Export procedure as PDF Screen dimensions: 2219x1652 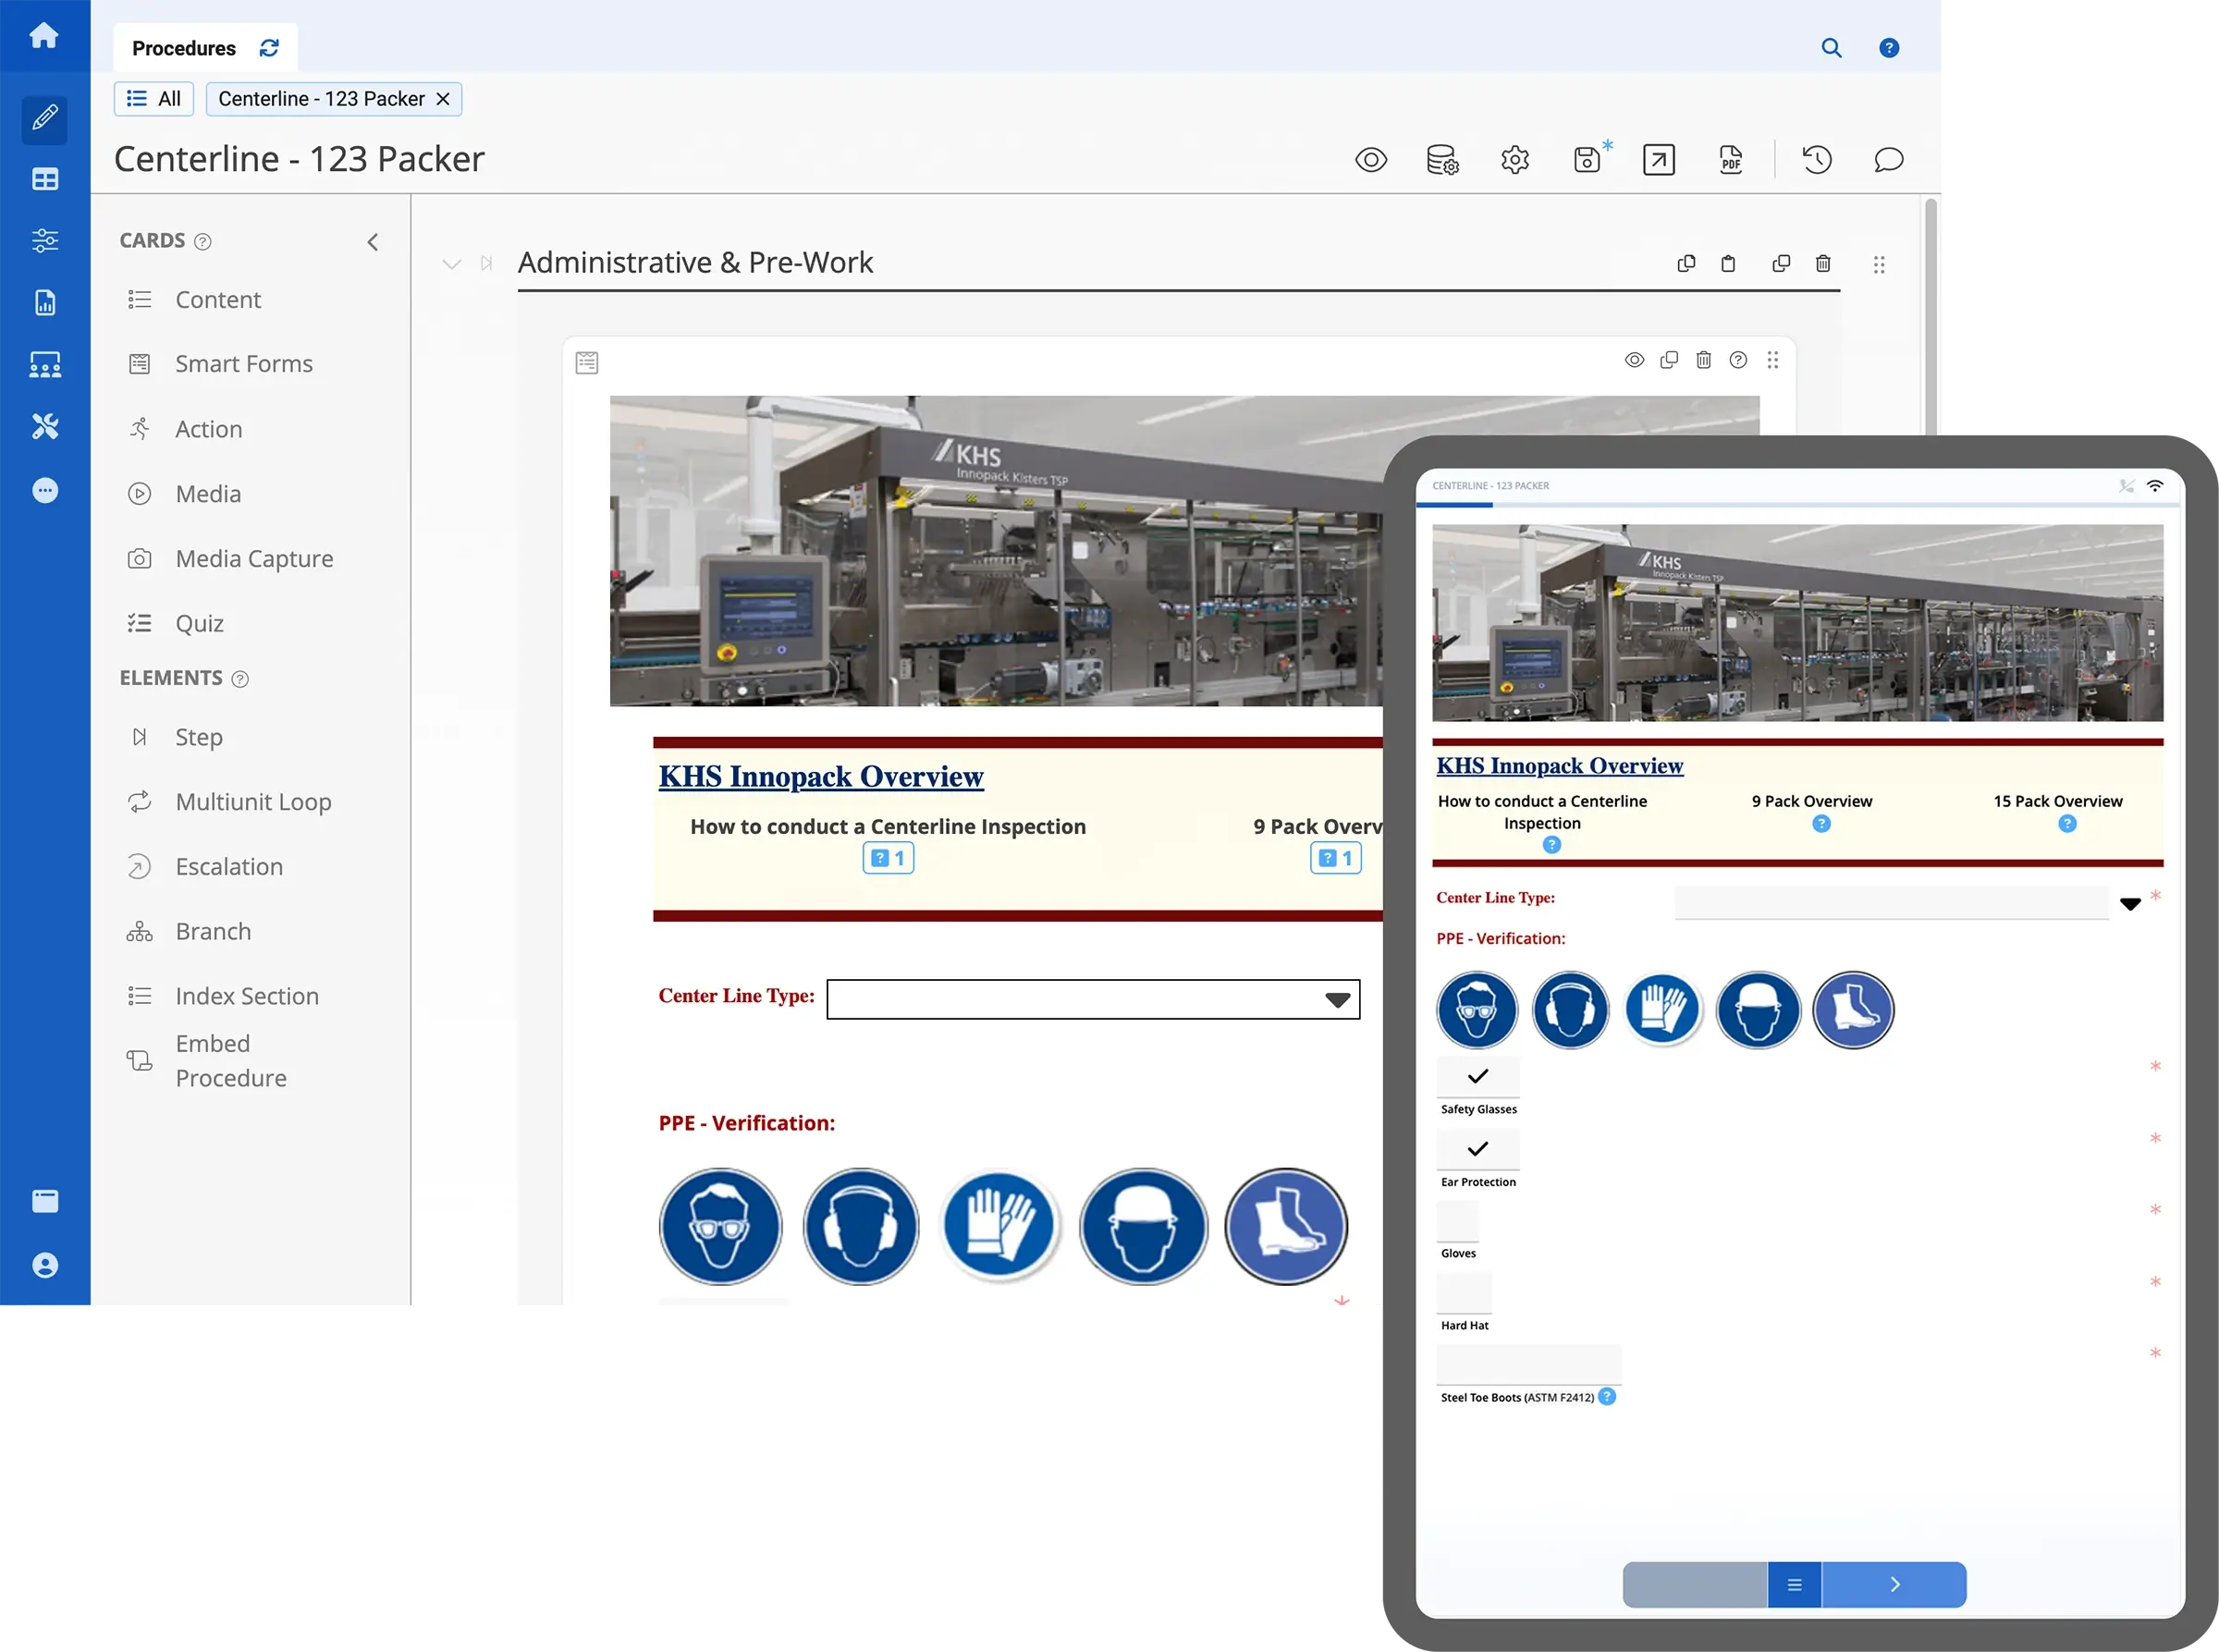click(1731, 160)
